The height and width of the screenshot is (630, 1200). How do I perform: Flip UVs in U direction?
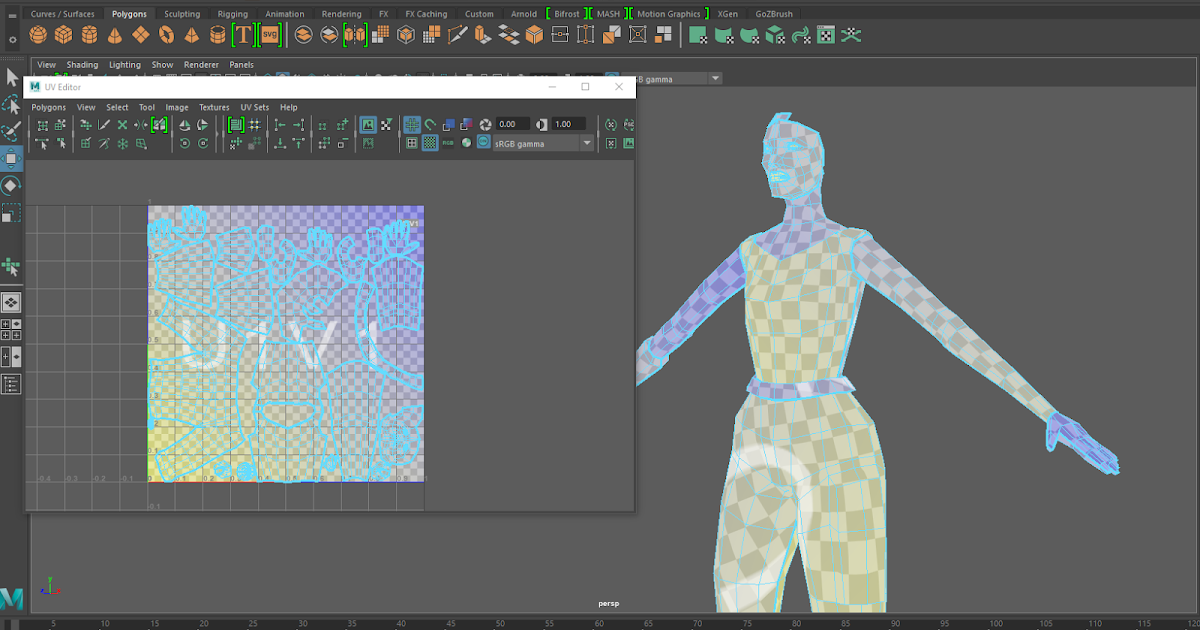pyautogui.click(x=185, y=125)
